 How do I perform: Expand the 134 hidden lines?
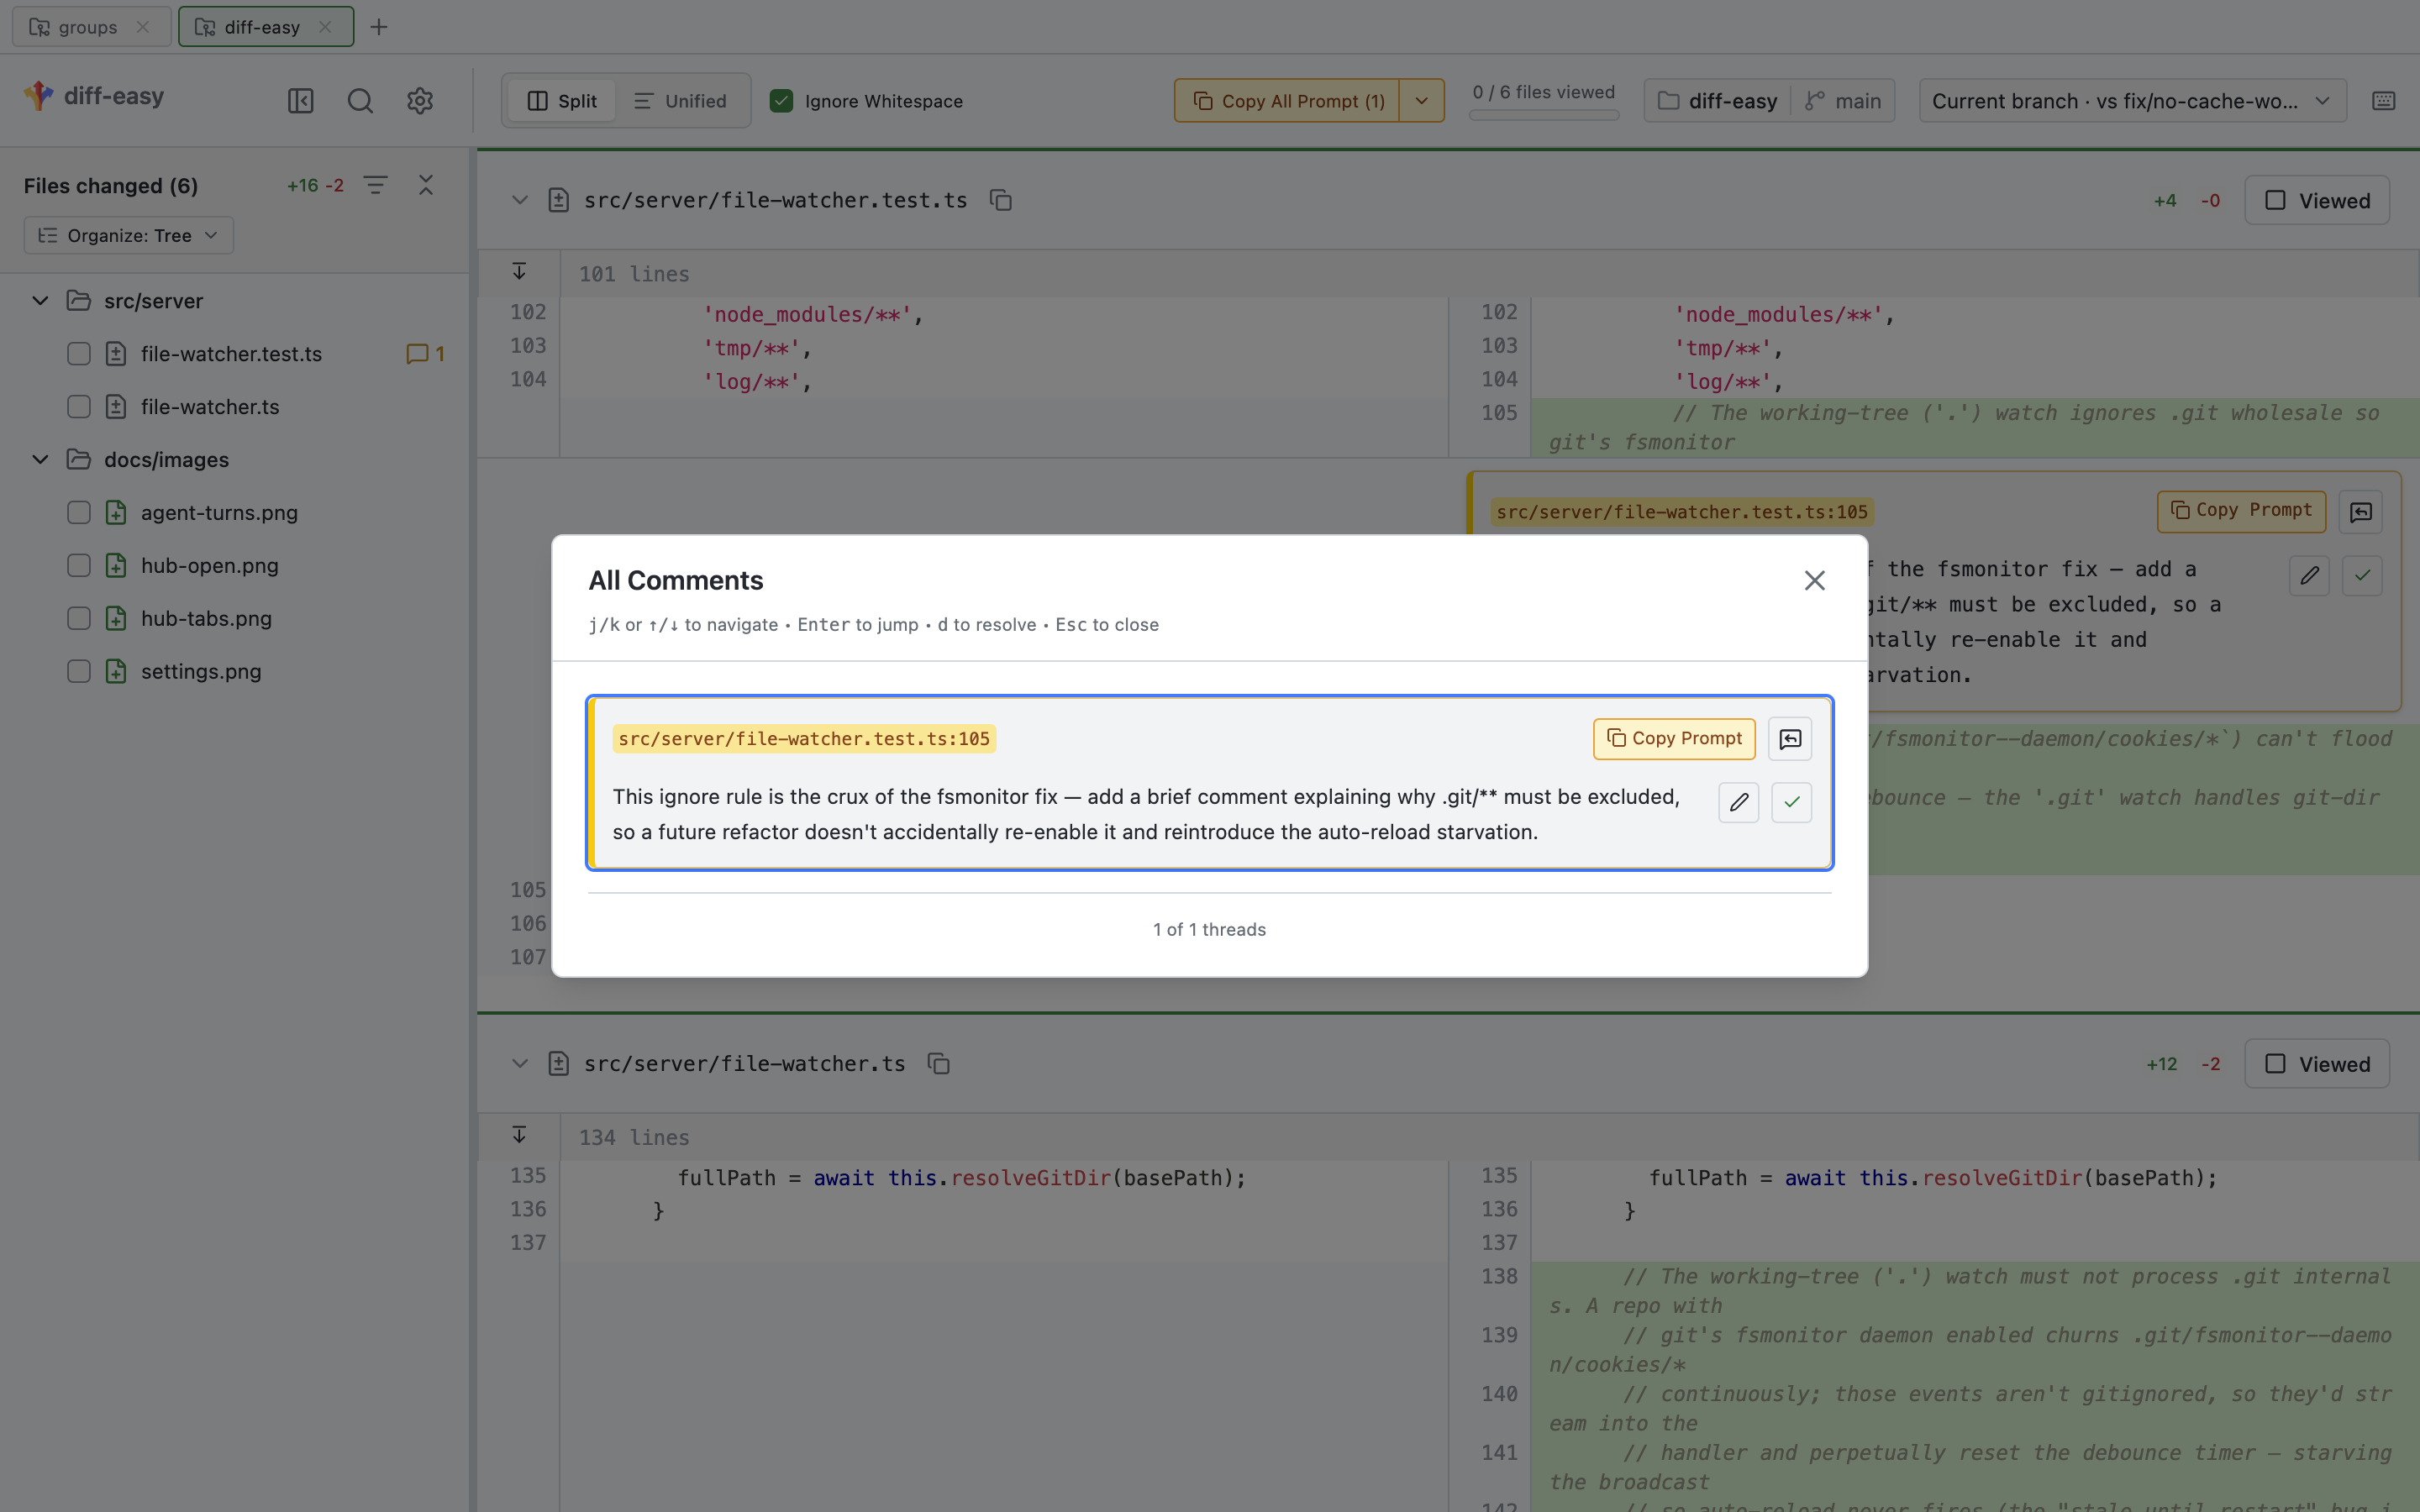pyautogui.click(x=519, y=1135)
